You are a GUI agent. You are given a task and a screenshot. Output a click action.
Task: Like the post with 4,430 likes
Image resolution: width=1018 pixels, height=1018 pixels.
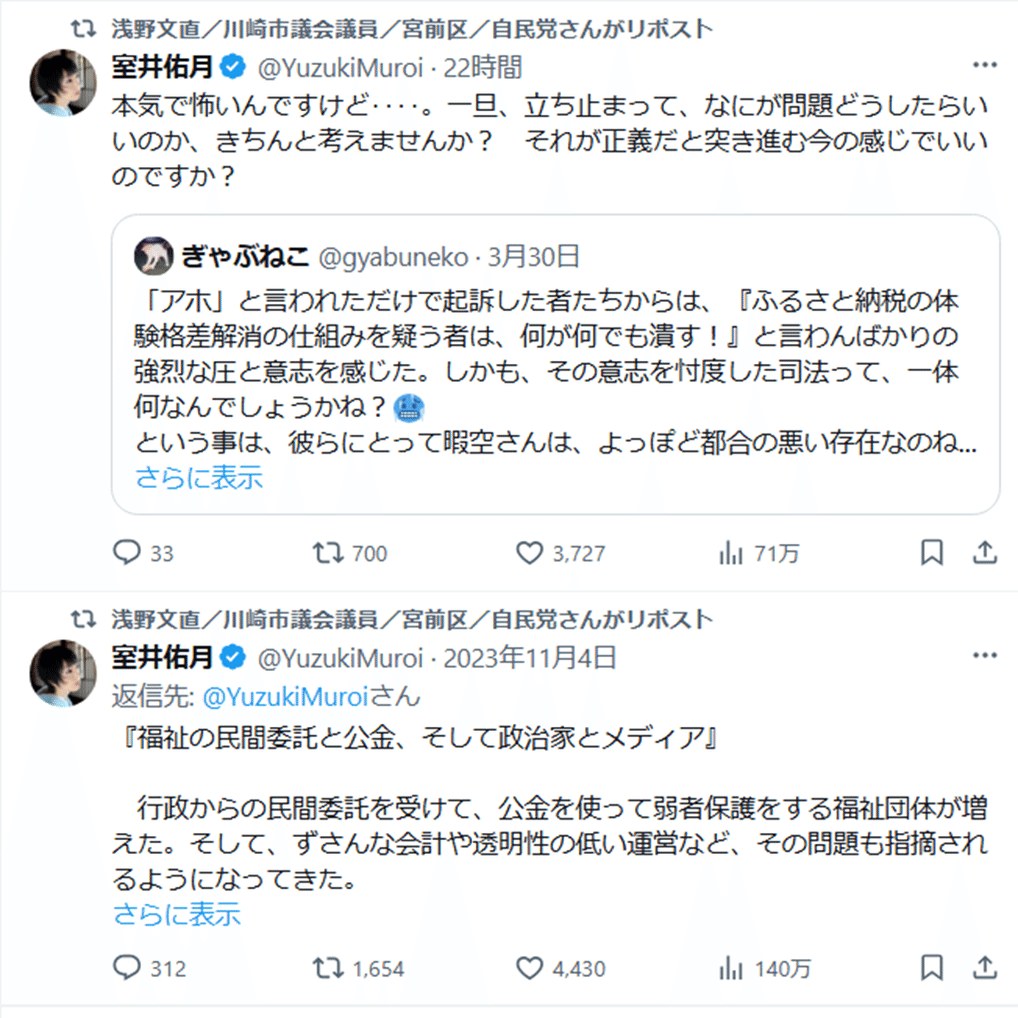click(x=528, y=968)
